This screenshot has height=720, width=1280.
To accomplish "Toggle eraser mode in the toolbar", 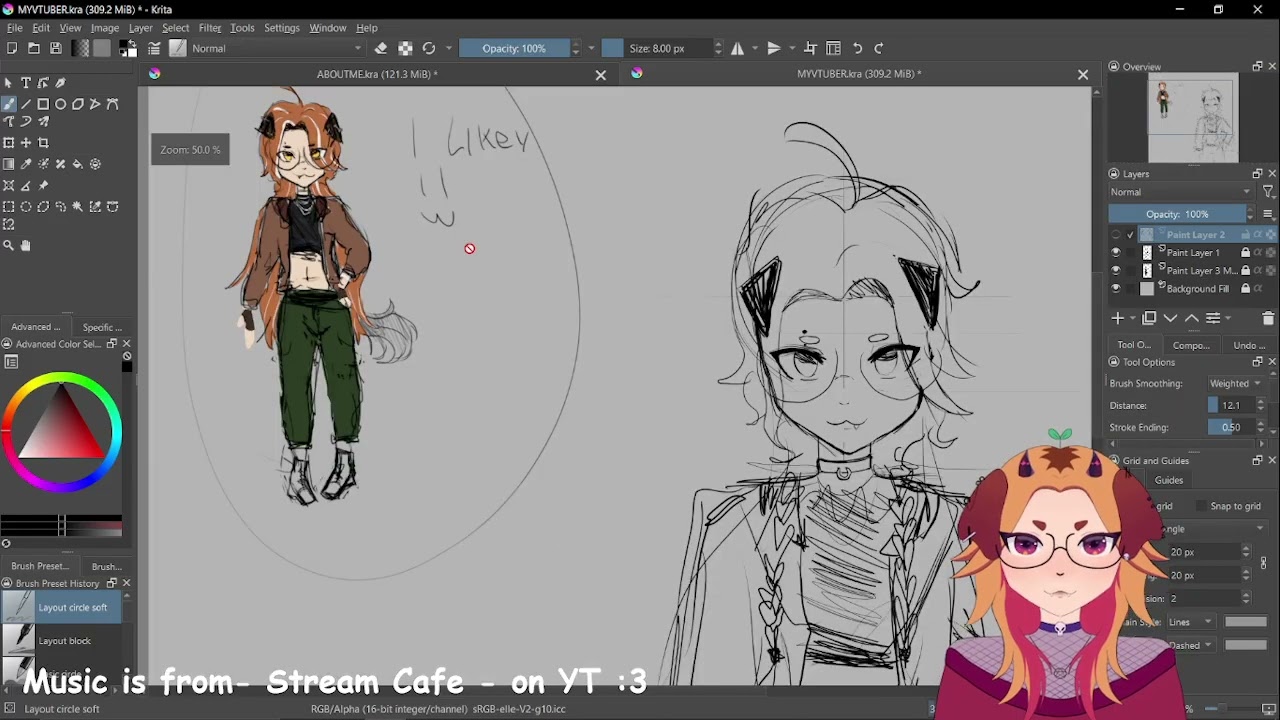I will point(381,48).
